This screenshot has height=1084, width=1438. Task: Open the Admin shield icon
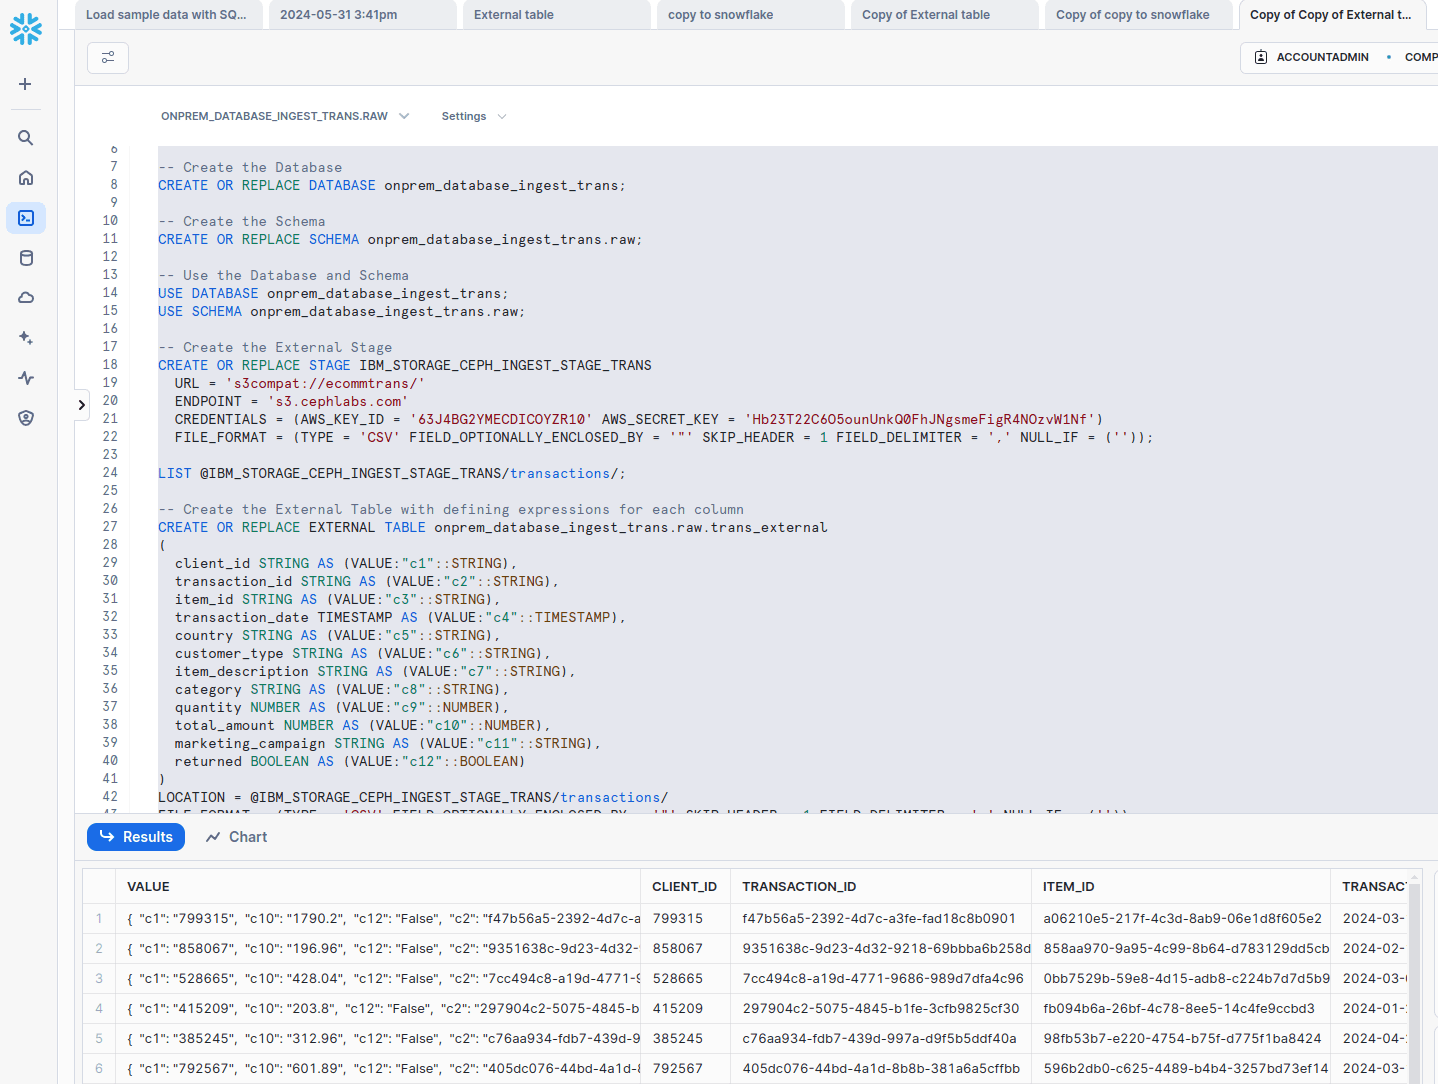26,418
